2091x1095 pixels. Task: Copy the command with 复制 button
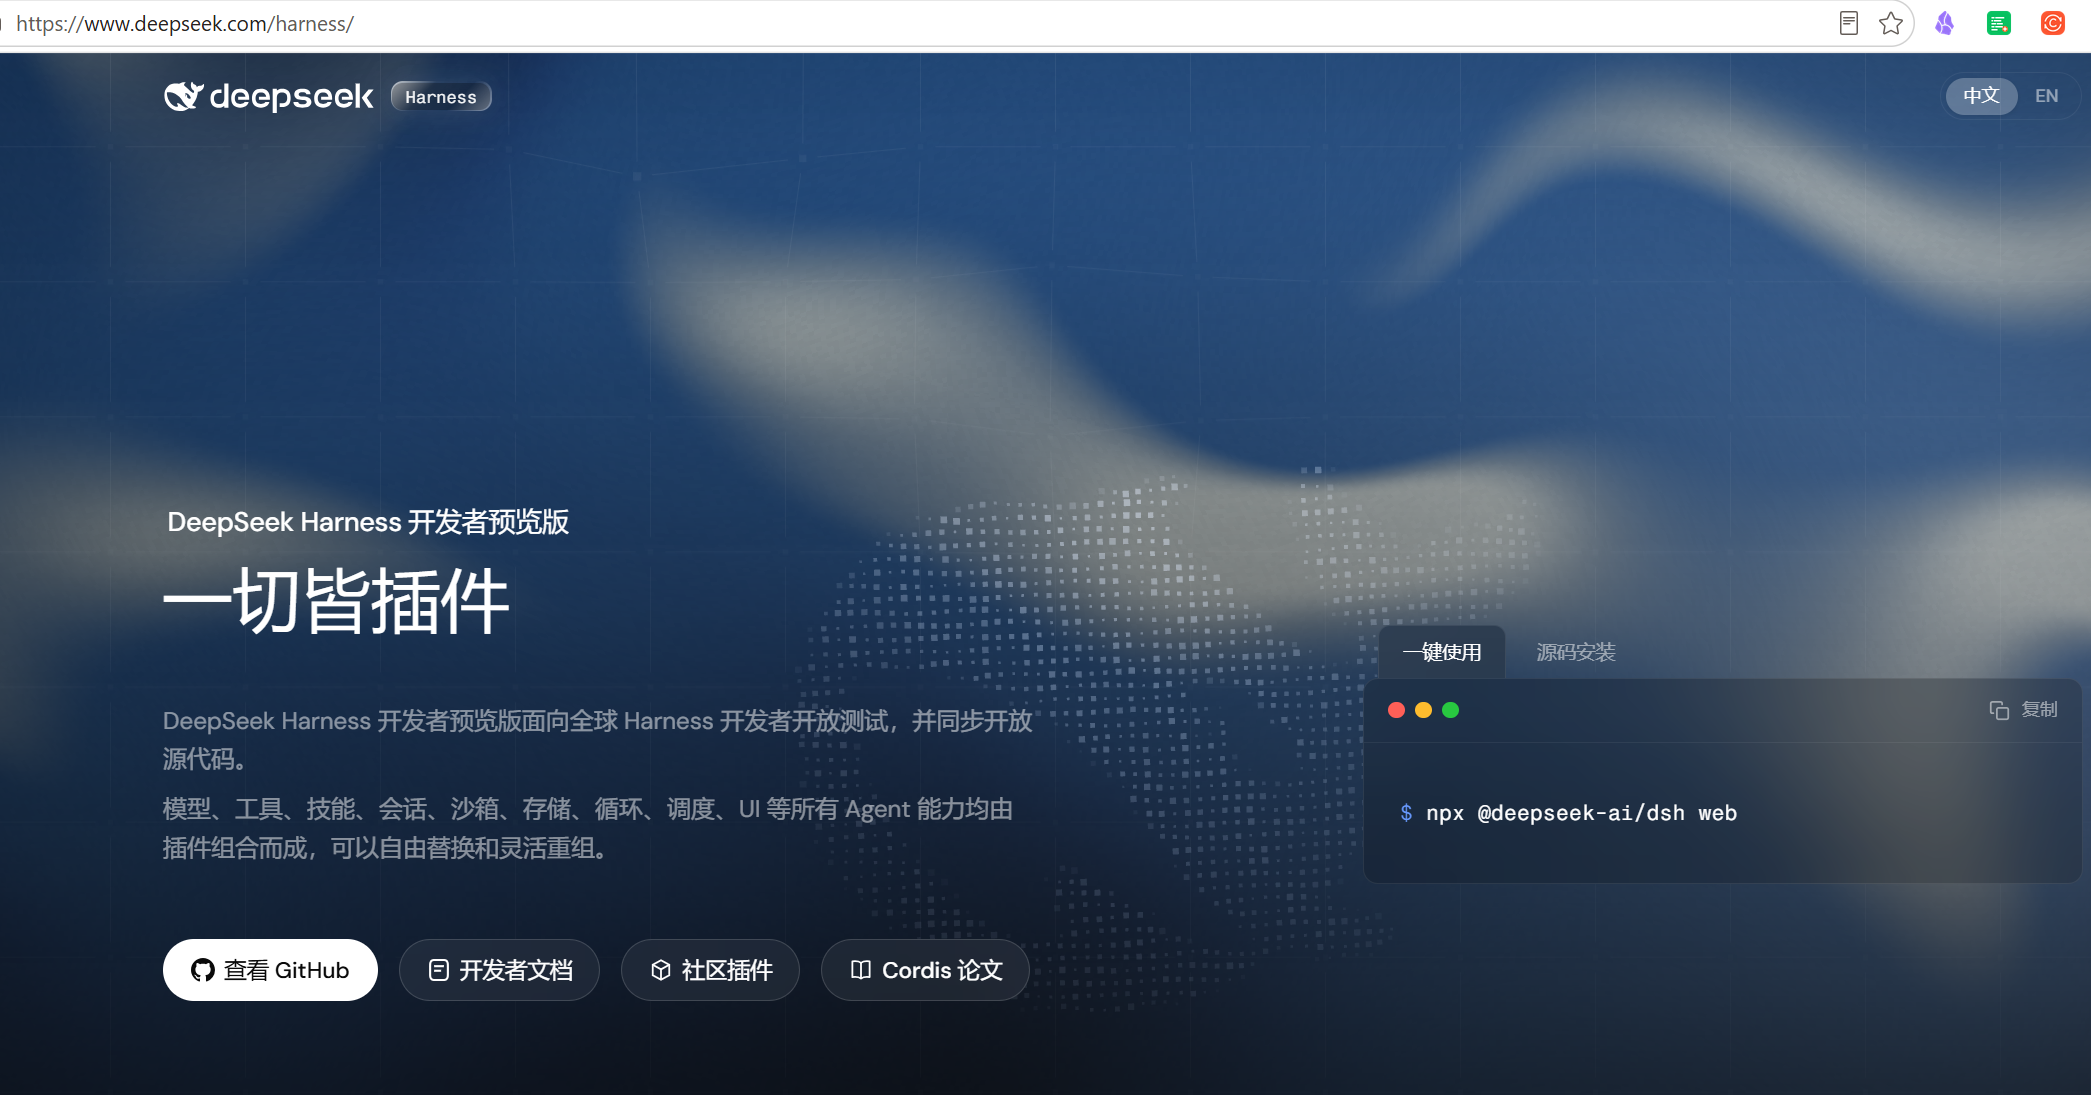pyautogui.click(x=2024, y=709)
